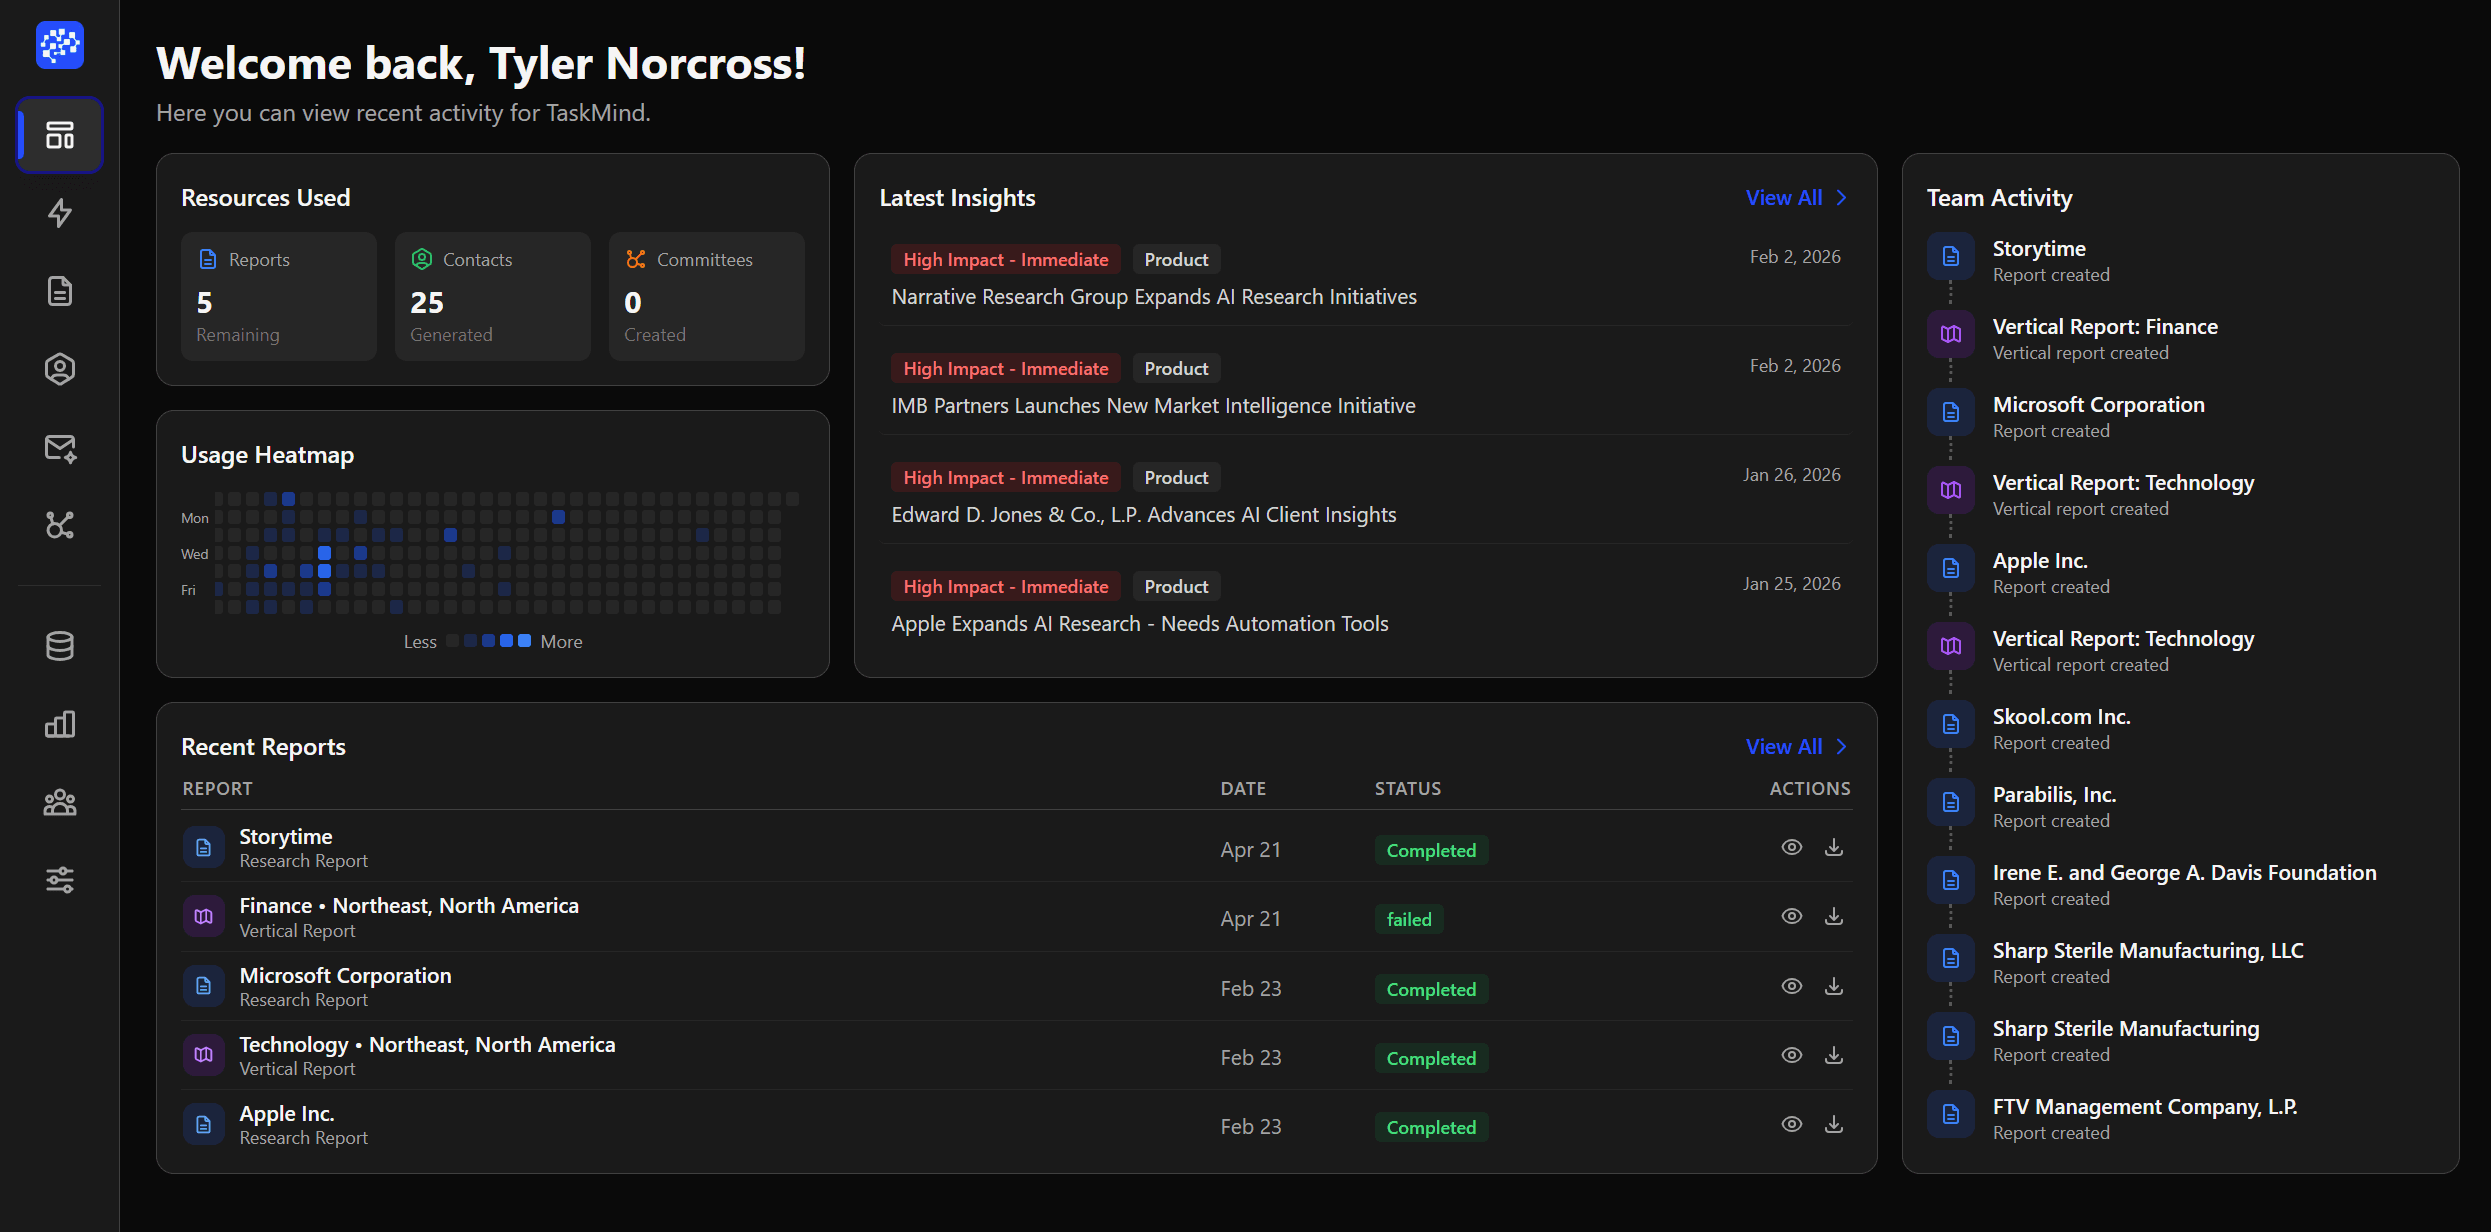Image resolution: width=2491 pixels, height=1232 pixels.
Task: Open Apple Inc. in Team Activity
Action: click(2040, 561)
